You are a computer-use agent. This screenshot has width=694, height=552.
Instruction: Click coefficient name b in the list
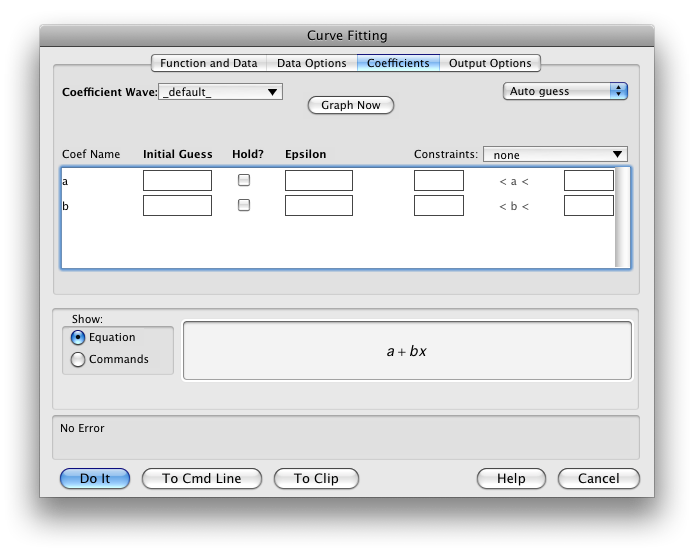click(66, 206)
